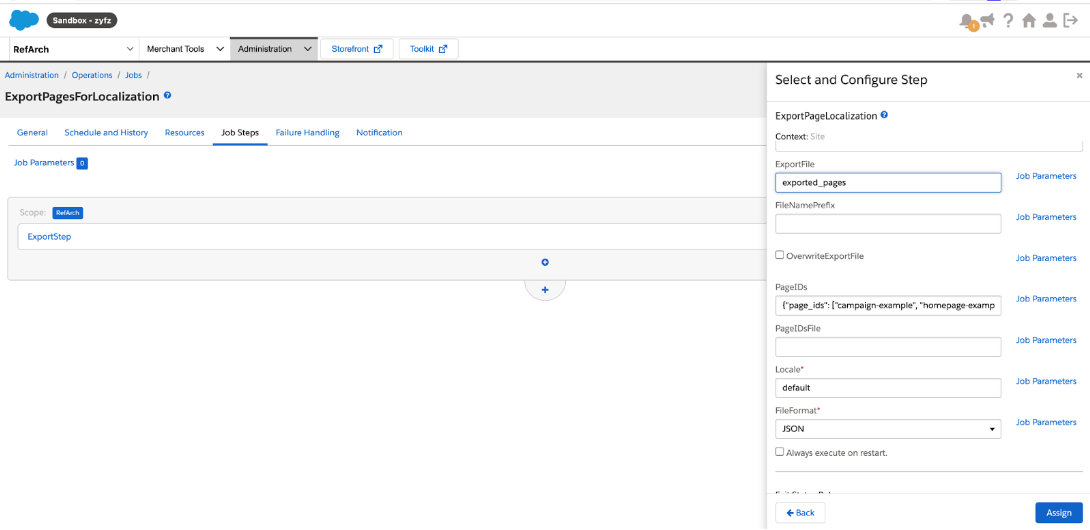
Task: Click Job Parameters link beside FileFormat
Action: (1046, 422)
